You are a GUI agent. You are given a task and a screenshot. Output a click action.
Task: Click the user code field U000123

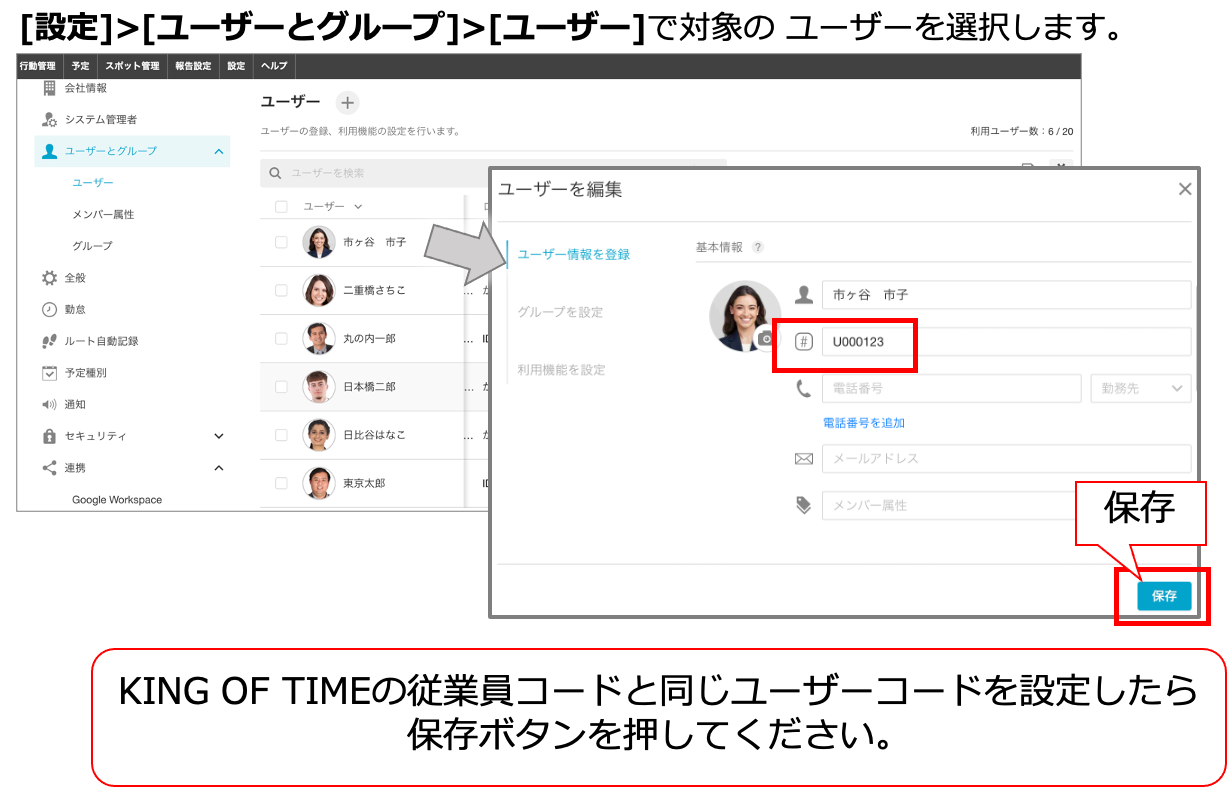pyautogui.click(x=1006, y=342)
